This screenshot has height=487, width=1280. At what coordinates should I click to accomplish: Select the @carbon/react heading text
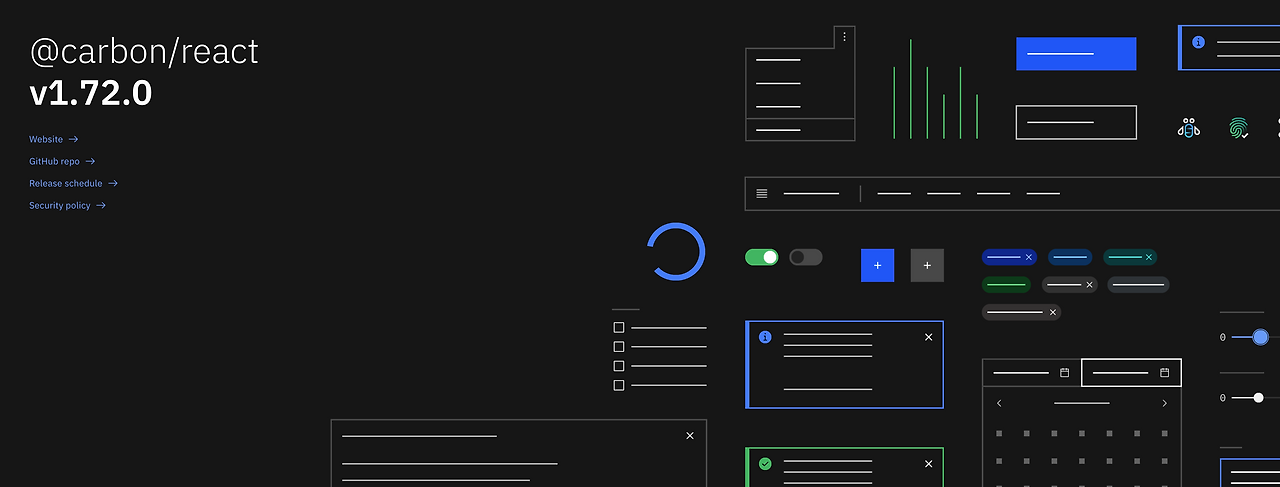[144, 52]
